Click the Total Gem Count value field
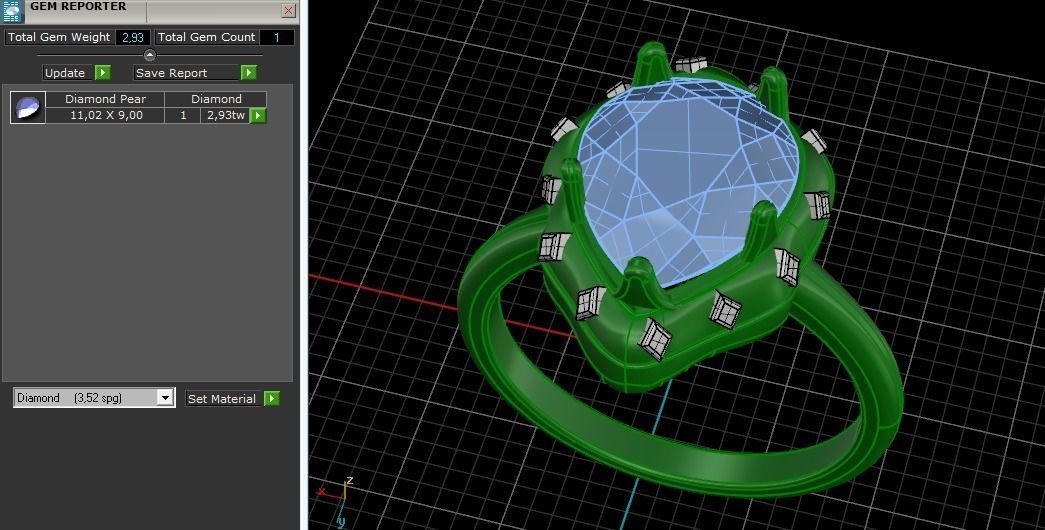Screen dimensions: 1045x530 pos(276,37)
